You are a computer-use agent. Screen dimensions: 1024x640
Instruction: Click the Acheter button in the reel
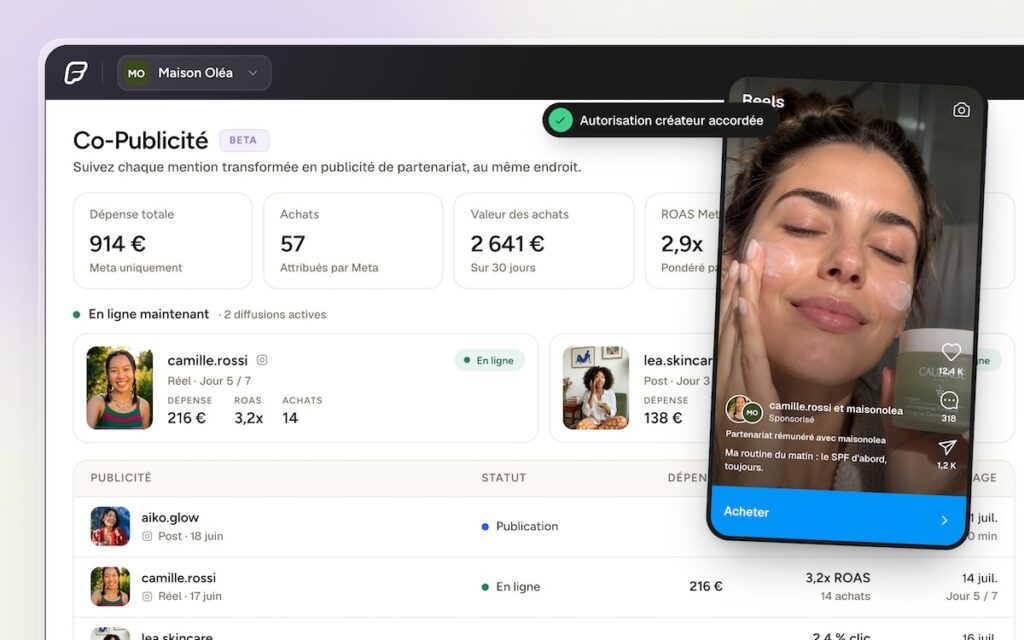[x=837, y=513]
